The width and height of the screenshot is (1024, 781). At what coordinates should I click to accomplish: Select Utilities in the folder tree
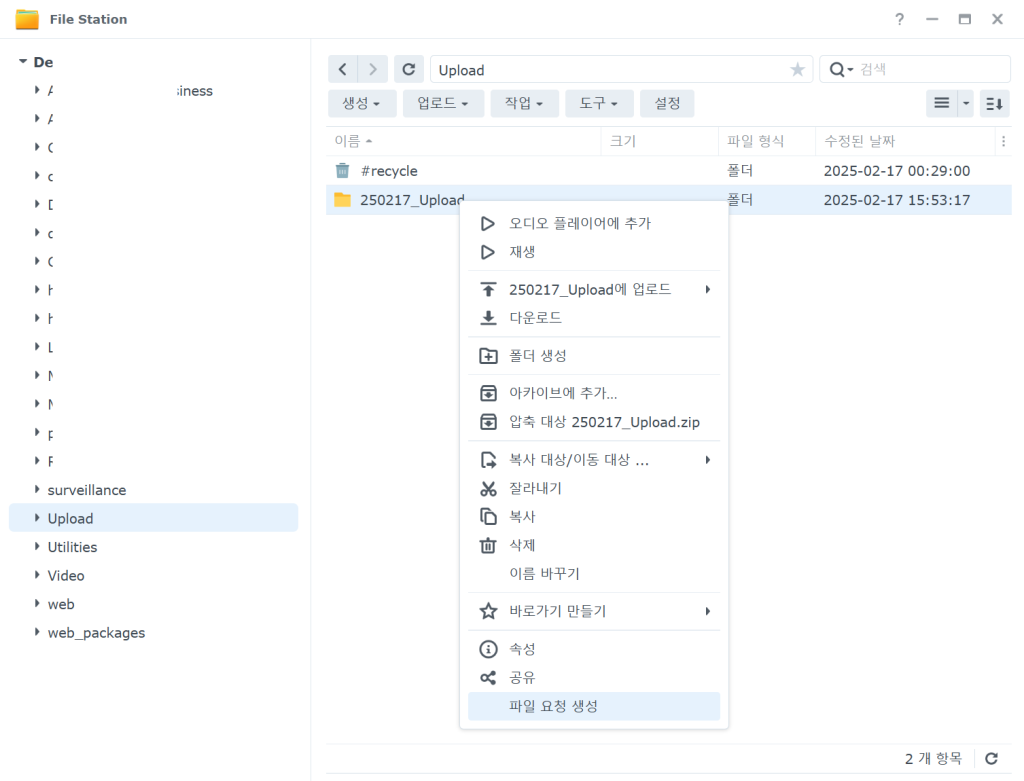[72, 547]
